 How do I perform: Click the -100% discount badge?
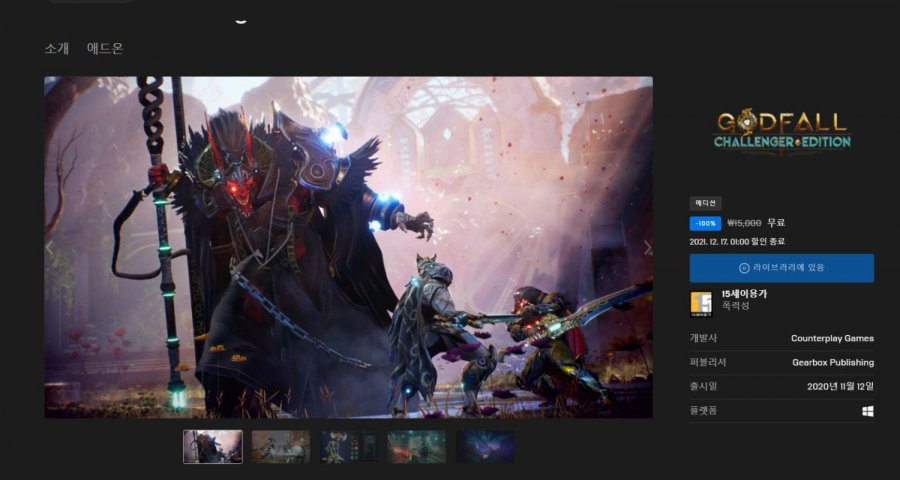click(x=705, y=223)
